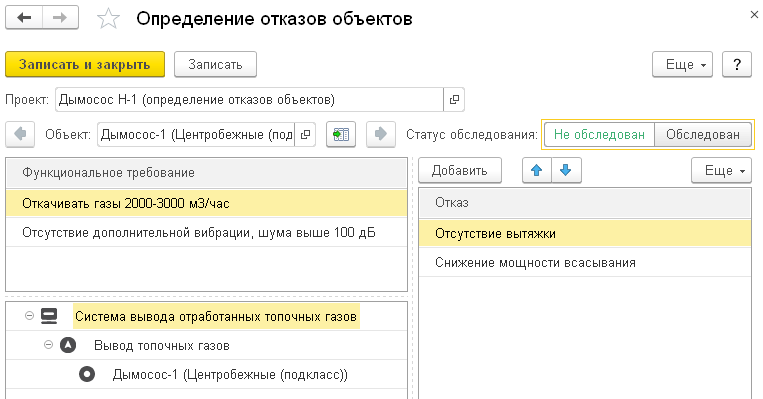Collapse Система вывода отработанных топочных газов node
Viewport: 763px width, 399px height.
tap(29, 316)
